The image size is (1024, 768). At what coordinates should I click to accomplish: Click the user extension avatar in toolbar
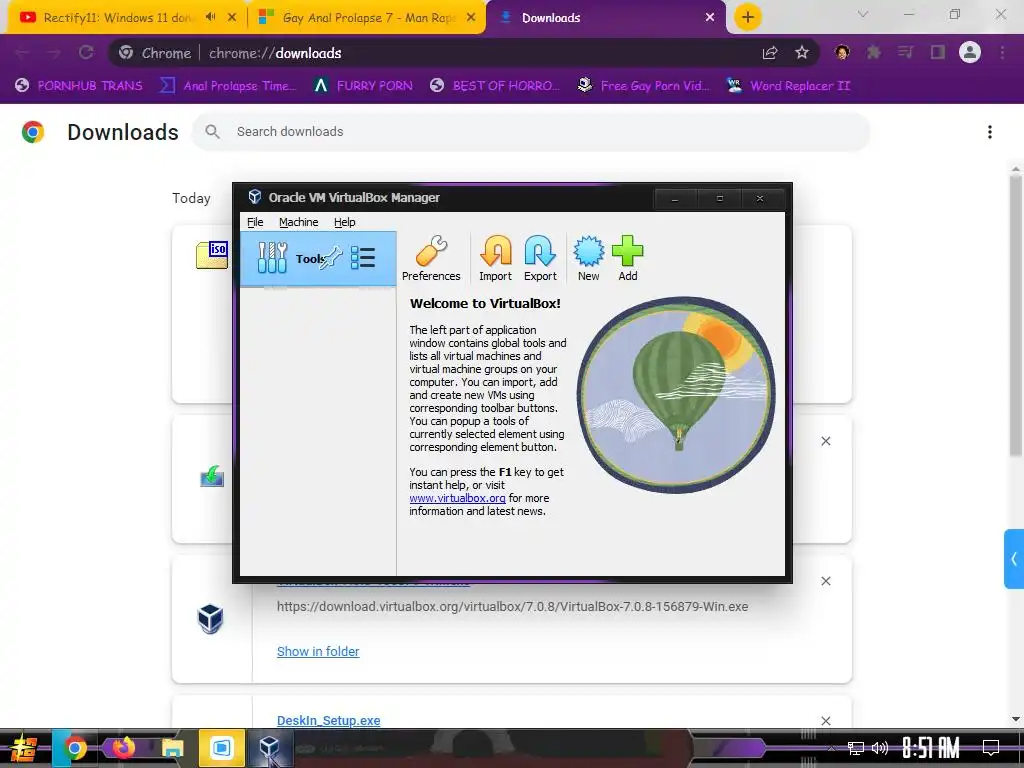pos(842,53)
